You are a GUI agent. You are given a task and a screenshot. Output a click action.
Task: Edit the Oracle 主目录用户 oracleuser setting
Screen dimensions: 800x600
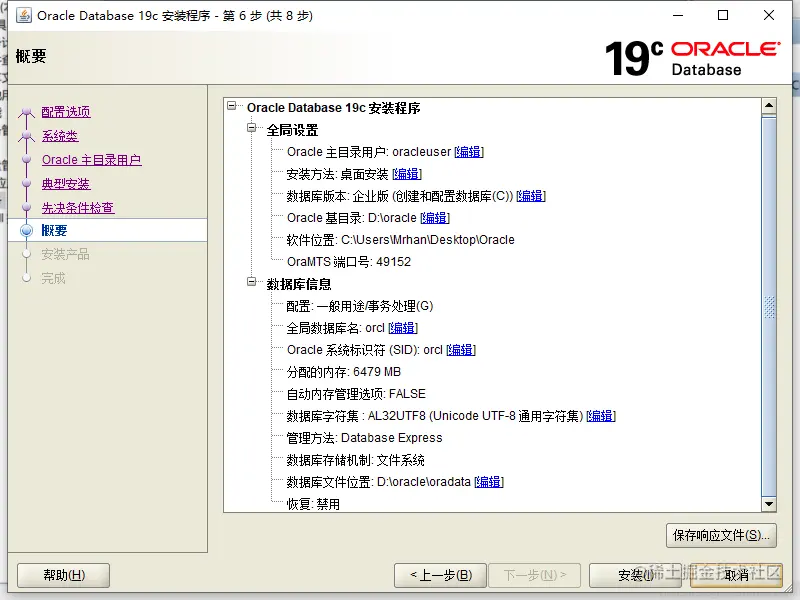(x=468, y=152)
